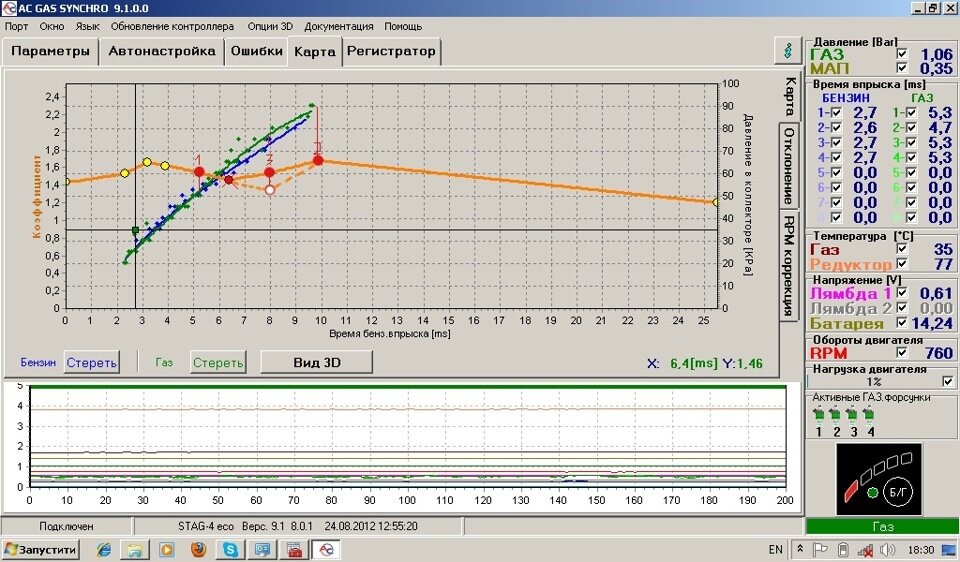Open the Документация menu
The image size is (960, 562).
(x=339, y=26)
